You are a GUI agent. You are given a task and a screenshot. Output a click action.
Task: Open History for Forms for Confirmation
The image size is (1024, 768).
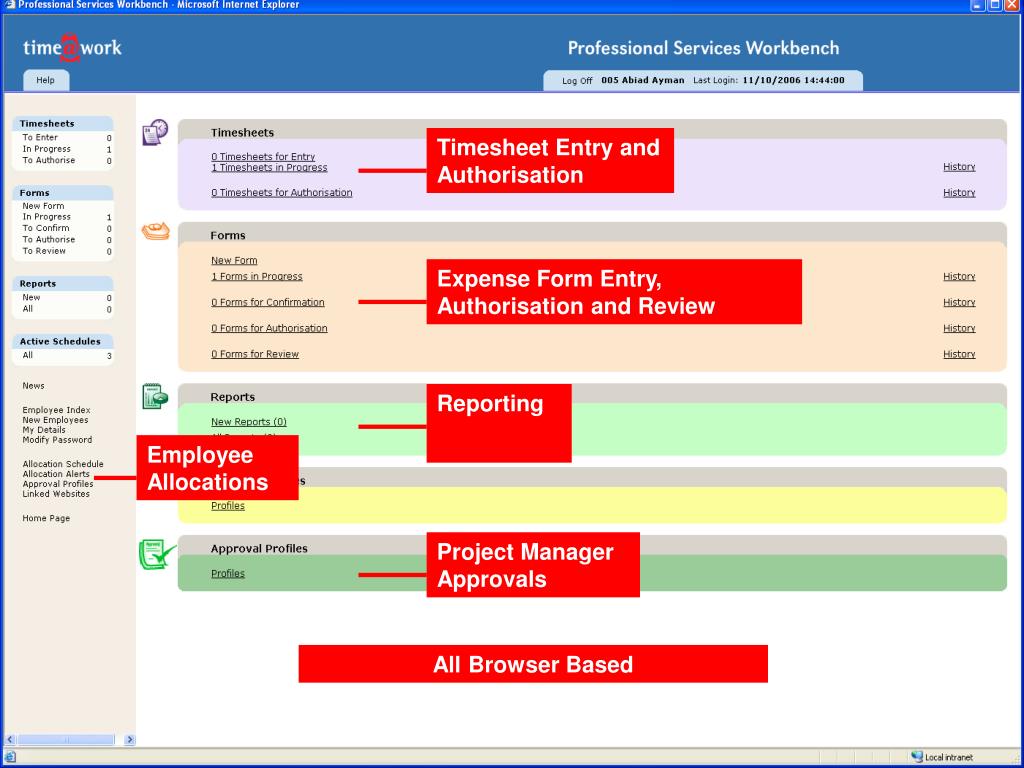(x=959, y=302)
